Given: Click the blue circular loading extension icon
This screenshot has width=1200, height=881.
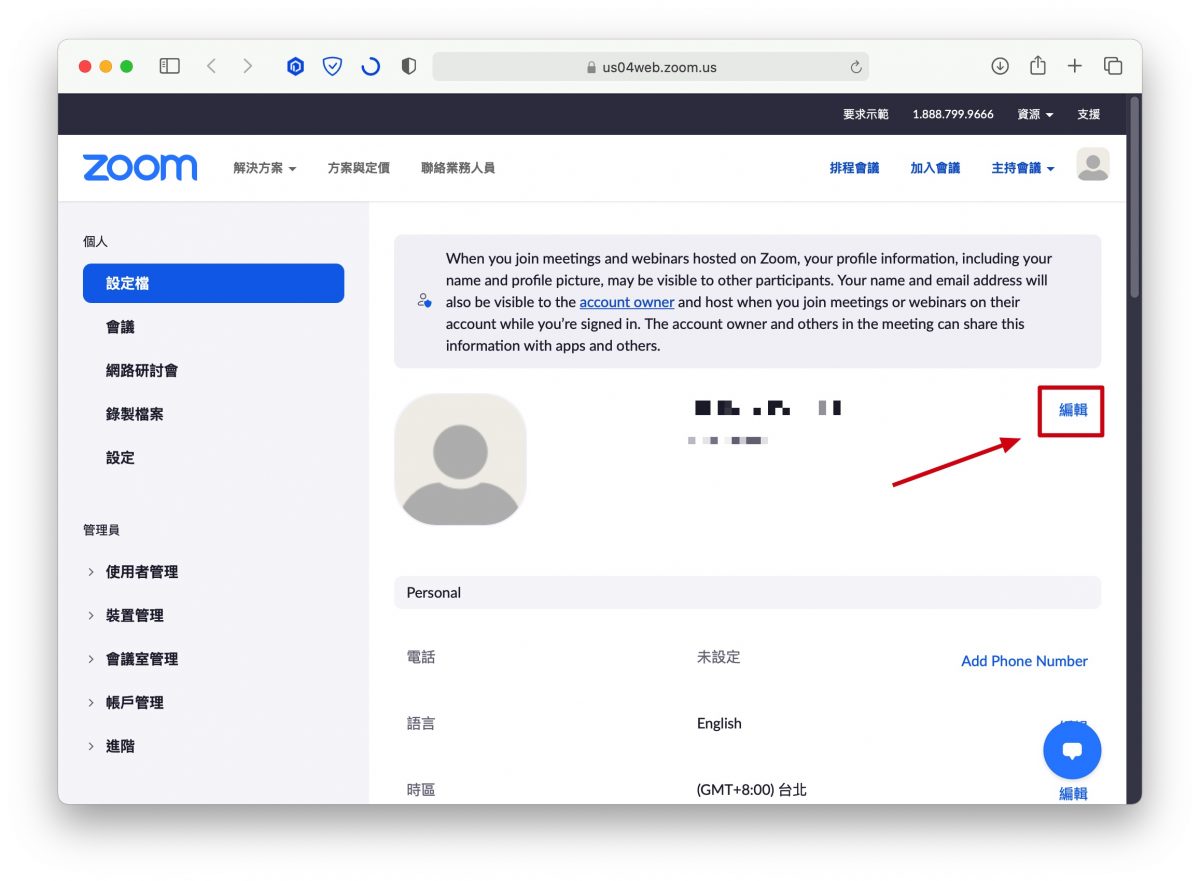Looking at the screenshot, I should [x=370, y=67].
